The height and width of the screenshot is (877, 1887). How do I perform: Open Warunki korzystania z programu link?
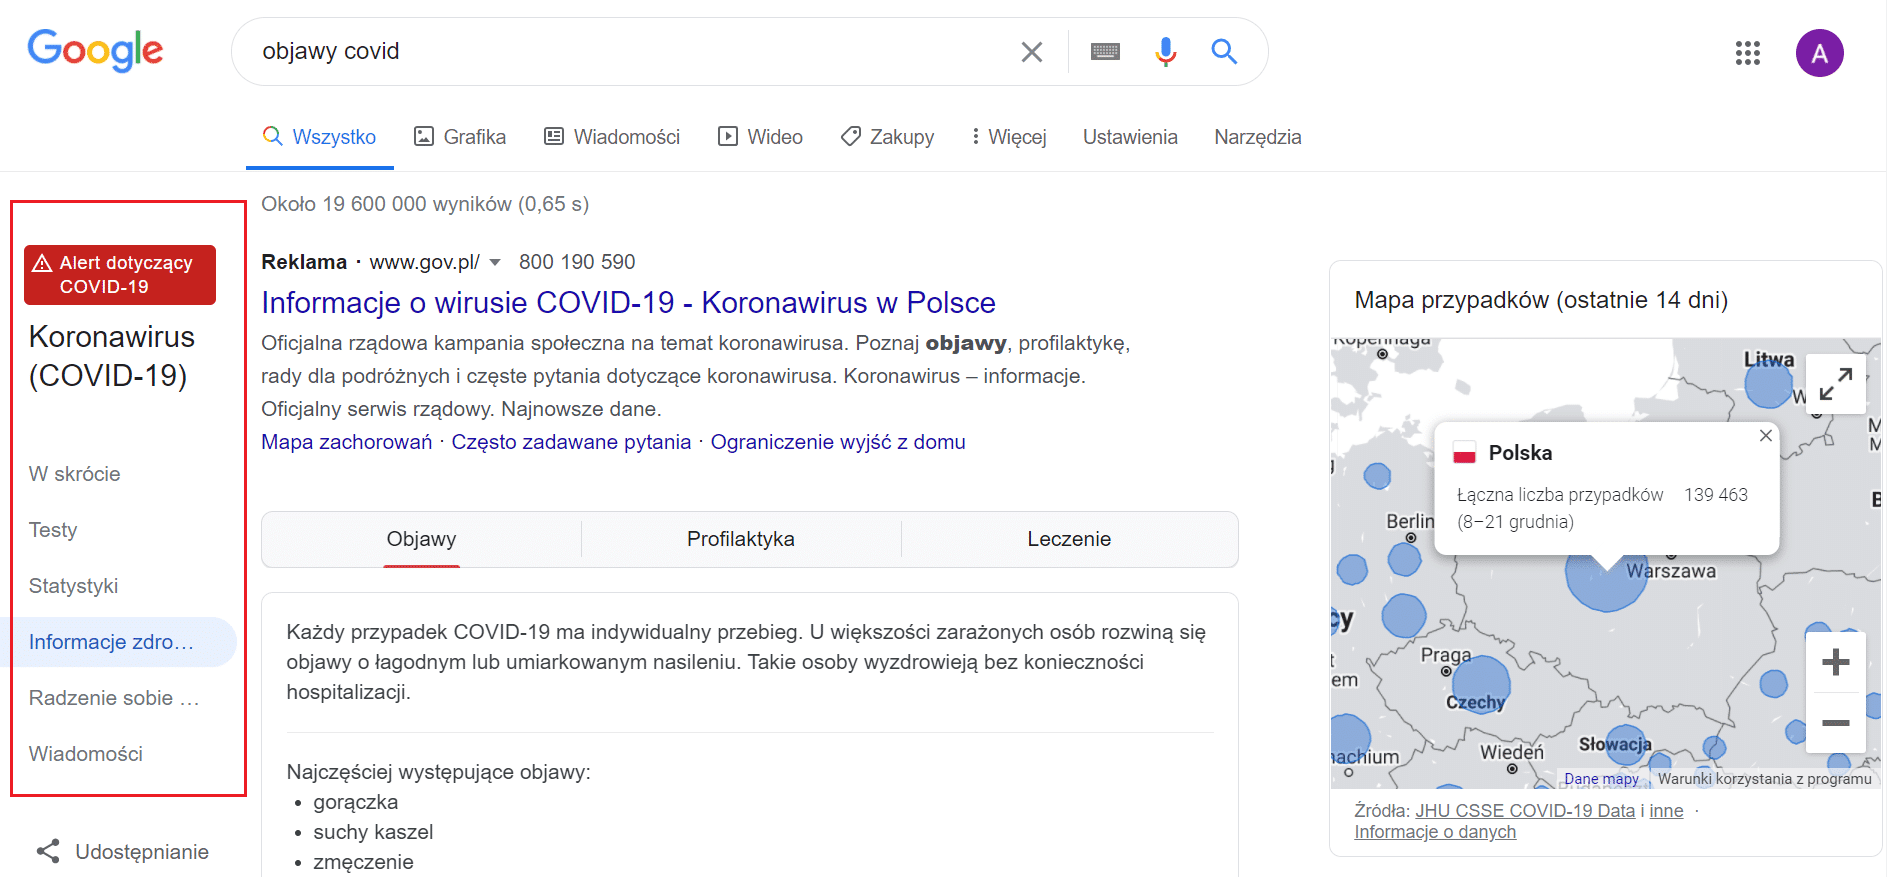click(x=1765, y=779)
